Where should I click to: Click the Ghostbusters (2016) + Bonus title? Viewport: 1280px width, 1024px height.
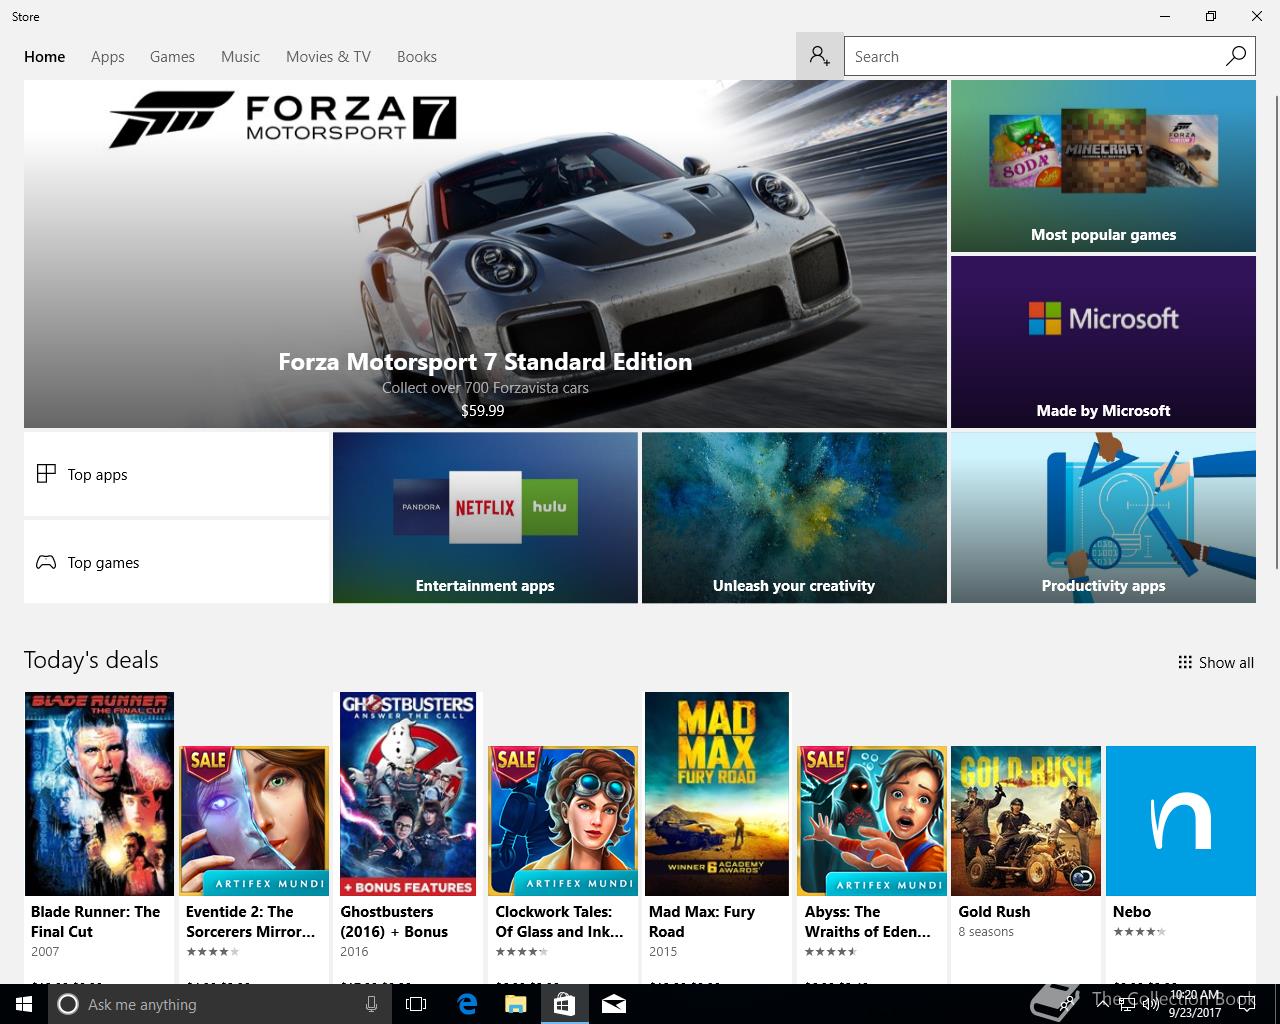pyautogui.click(x=394, y=921)
